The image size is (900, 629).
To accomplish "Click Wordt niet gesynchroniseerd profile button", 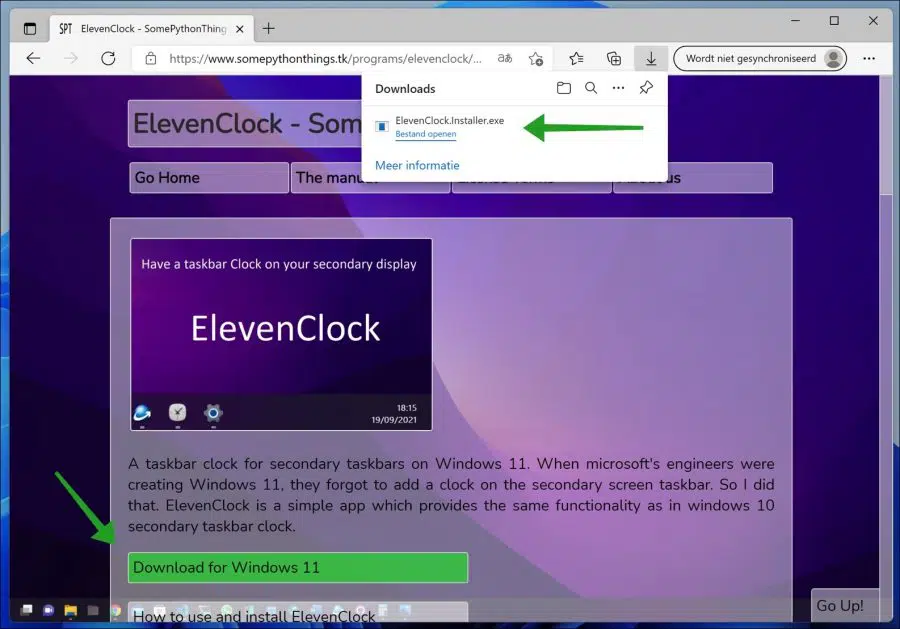I will pos(760,59).
